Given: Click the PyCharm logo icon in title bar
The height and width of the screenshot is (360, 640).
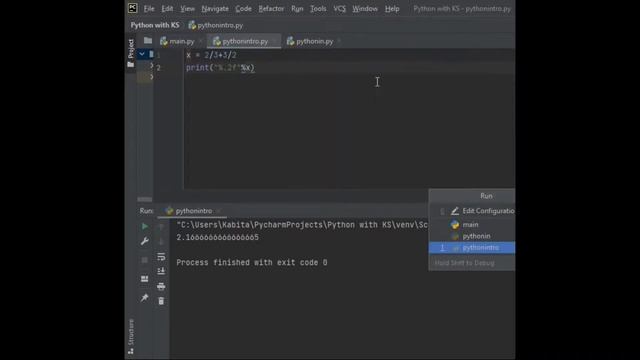Looking at the screenshot, I should [133, 8].
